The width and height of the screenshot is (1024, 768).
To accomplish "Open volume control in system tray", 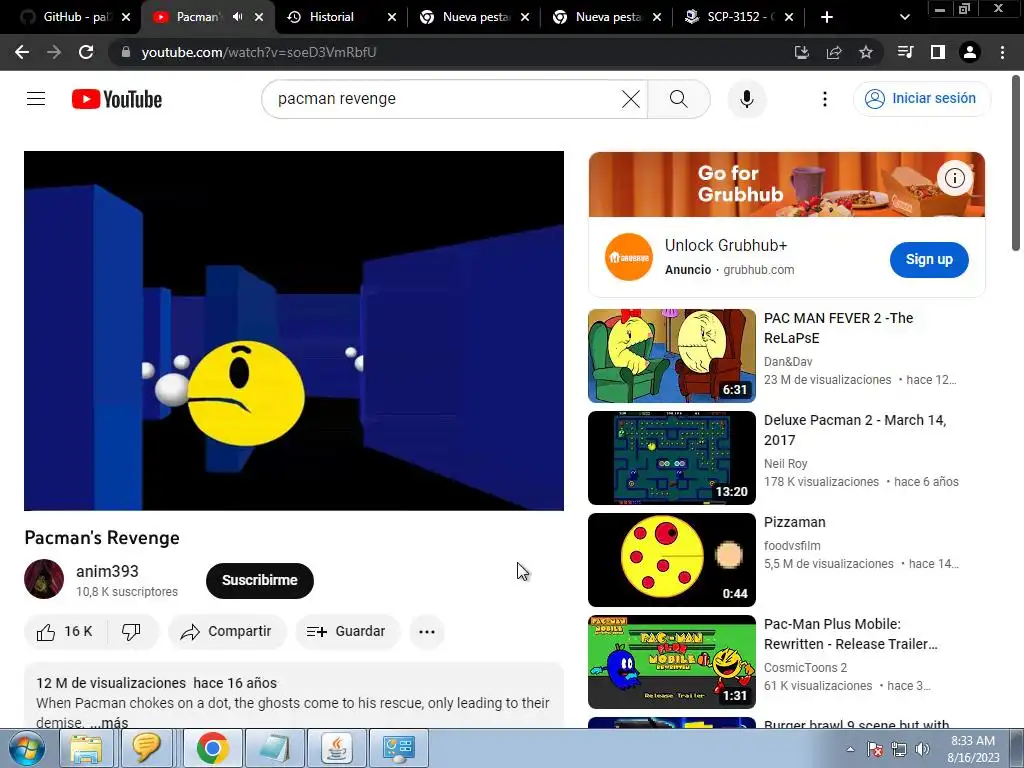I will click(922, 749).
